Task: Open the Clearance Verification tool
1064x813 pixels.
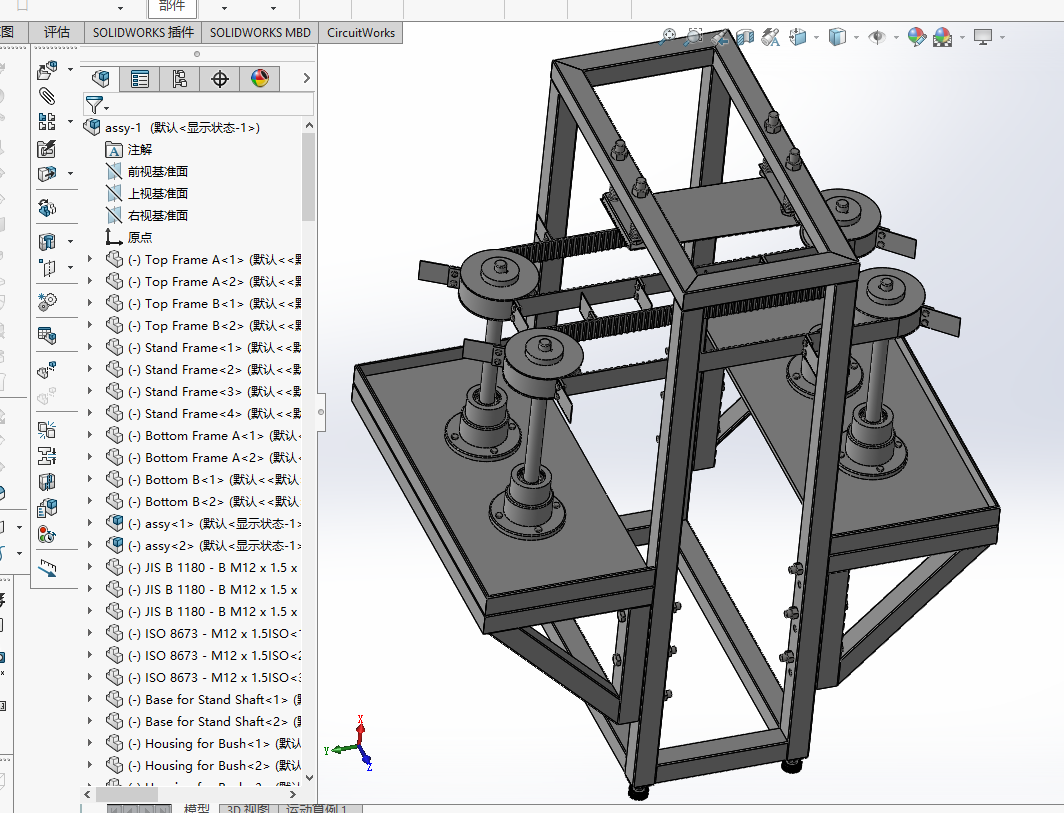Action: pyautogui.click(x=47, y=455)
